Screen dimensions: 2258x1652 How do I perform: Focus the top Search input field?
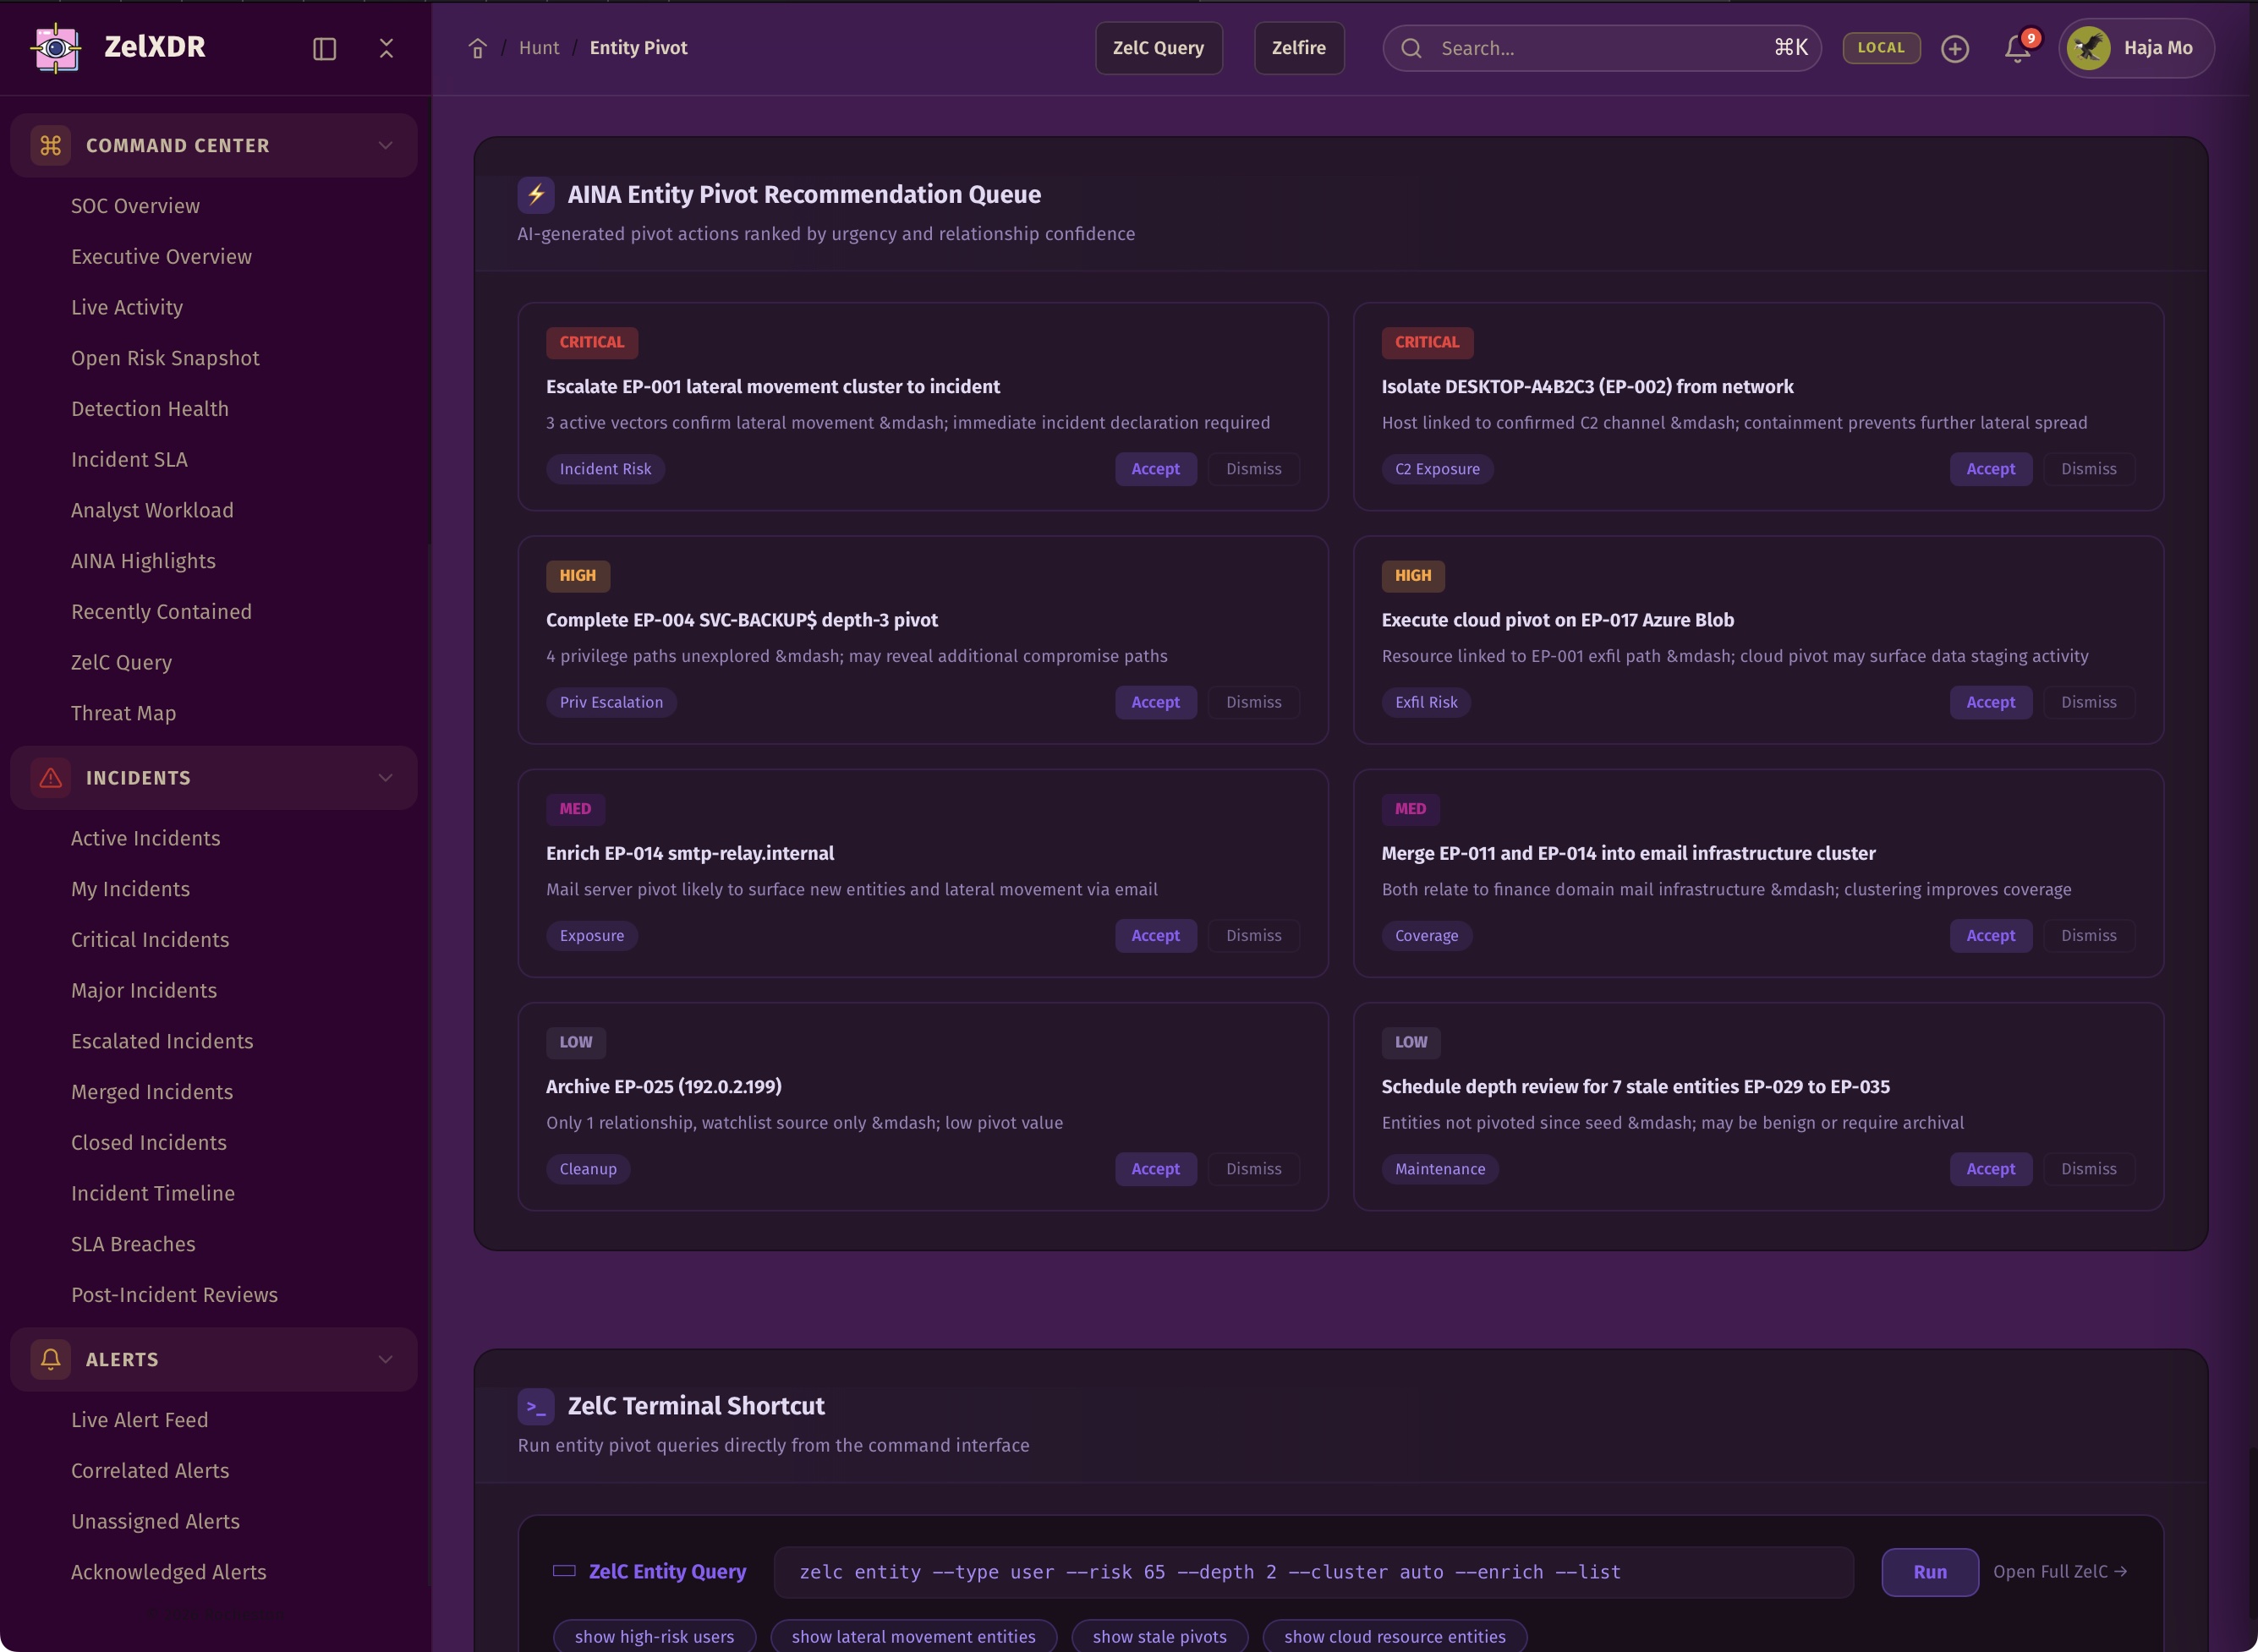tap(1600, 48)
